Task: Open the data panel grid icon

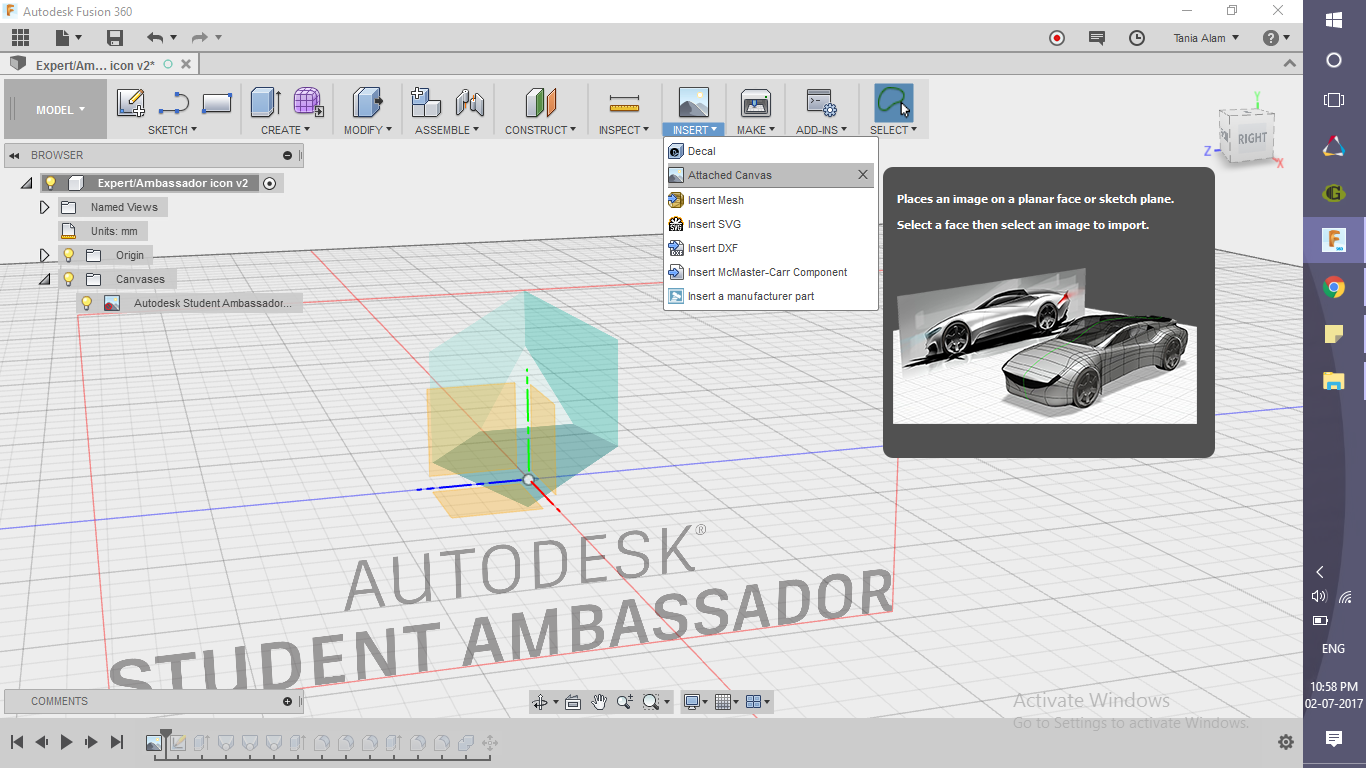Action: tap(20, 38)
